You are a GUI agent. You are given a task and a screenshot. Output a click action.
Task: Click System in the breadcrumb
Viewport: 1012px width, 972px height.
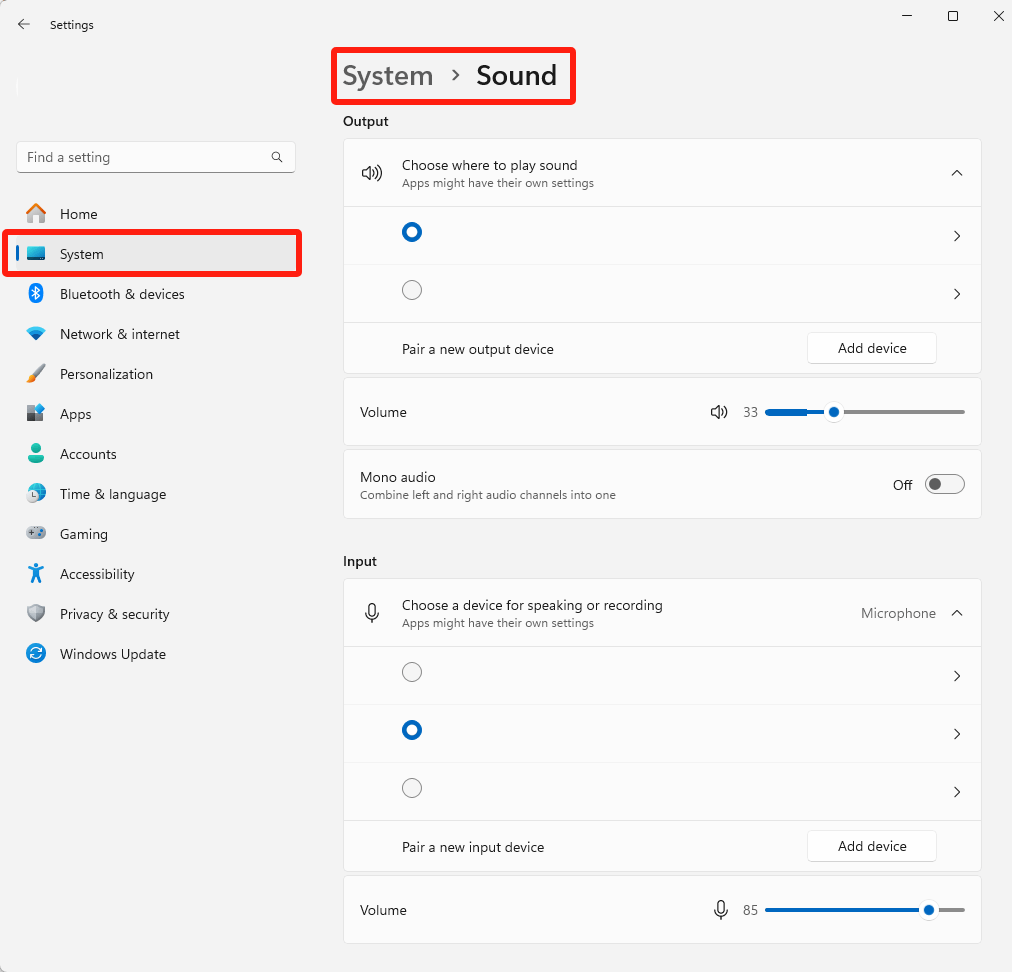pos(388,76)
